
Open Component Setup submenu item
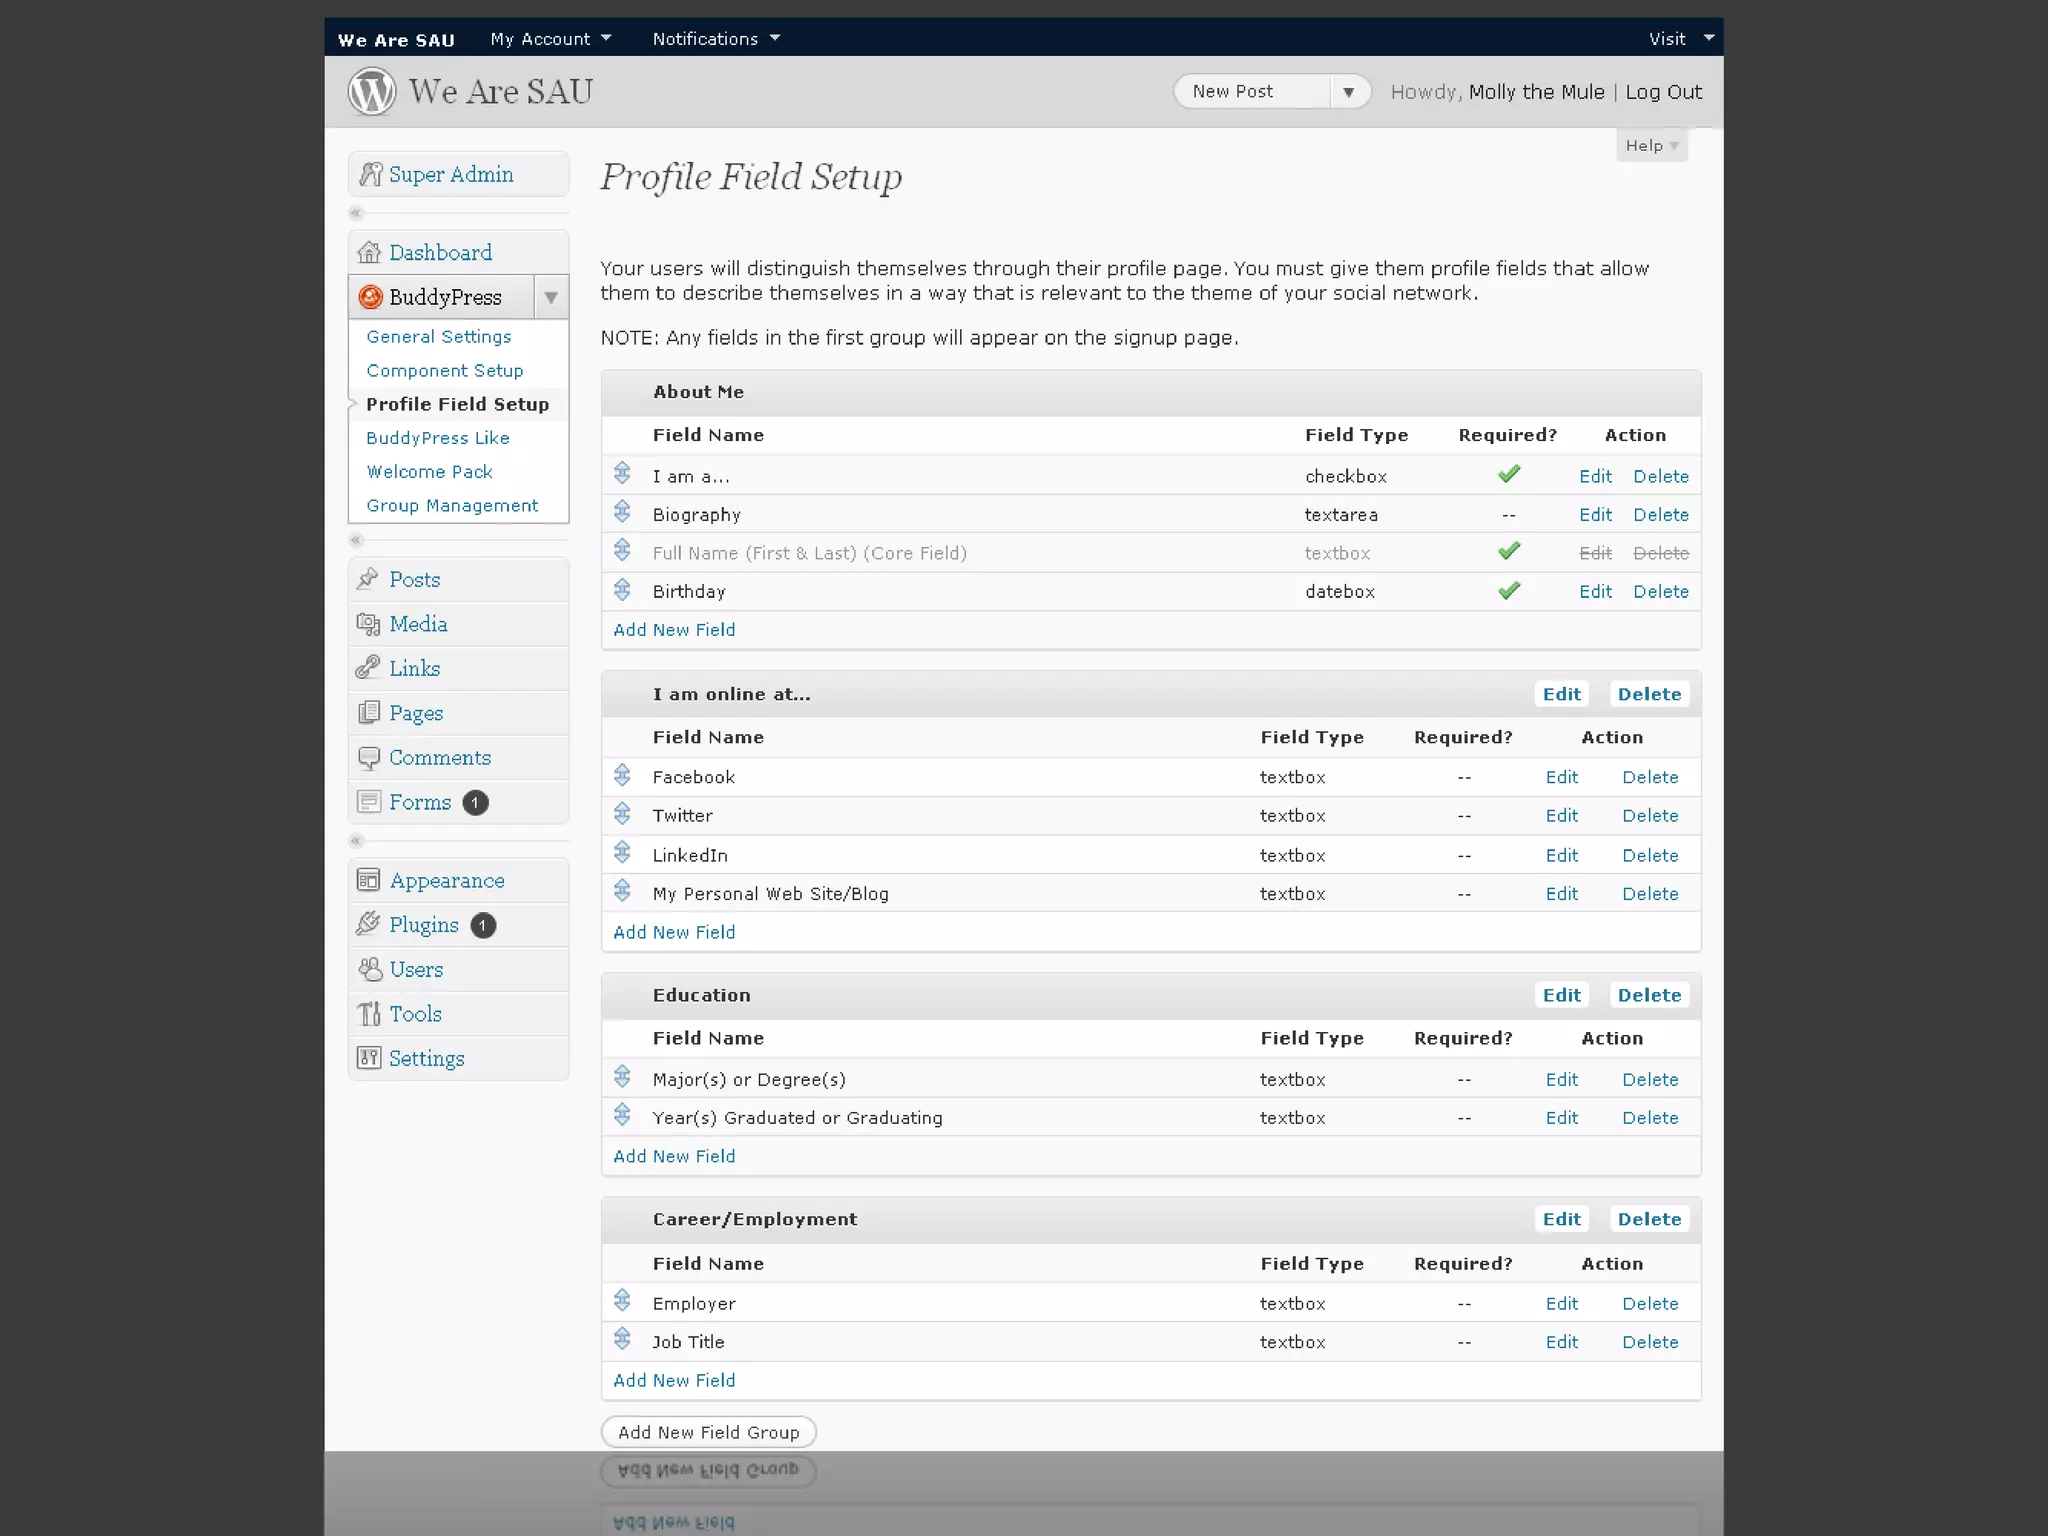[445, 371]
